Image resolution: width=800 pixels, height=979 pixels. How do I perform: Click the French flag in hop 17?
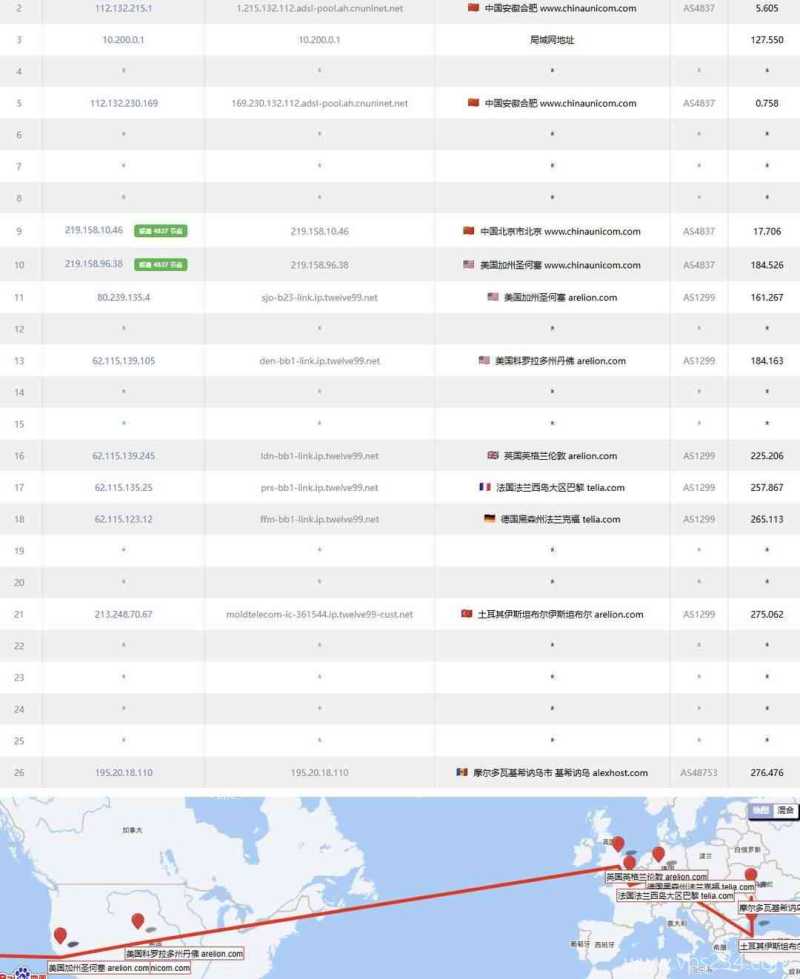point(485,488)
